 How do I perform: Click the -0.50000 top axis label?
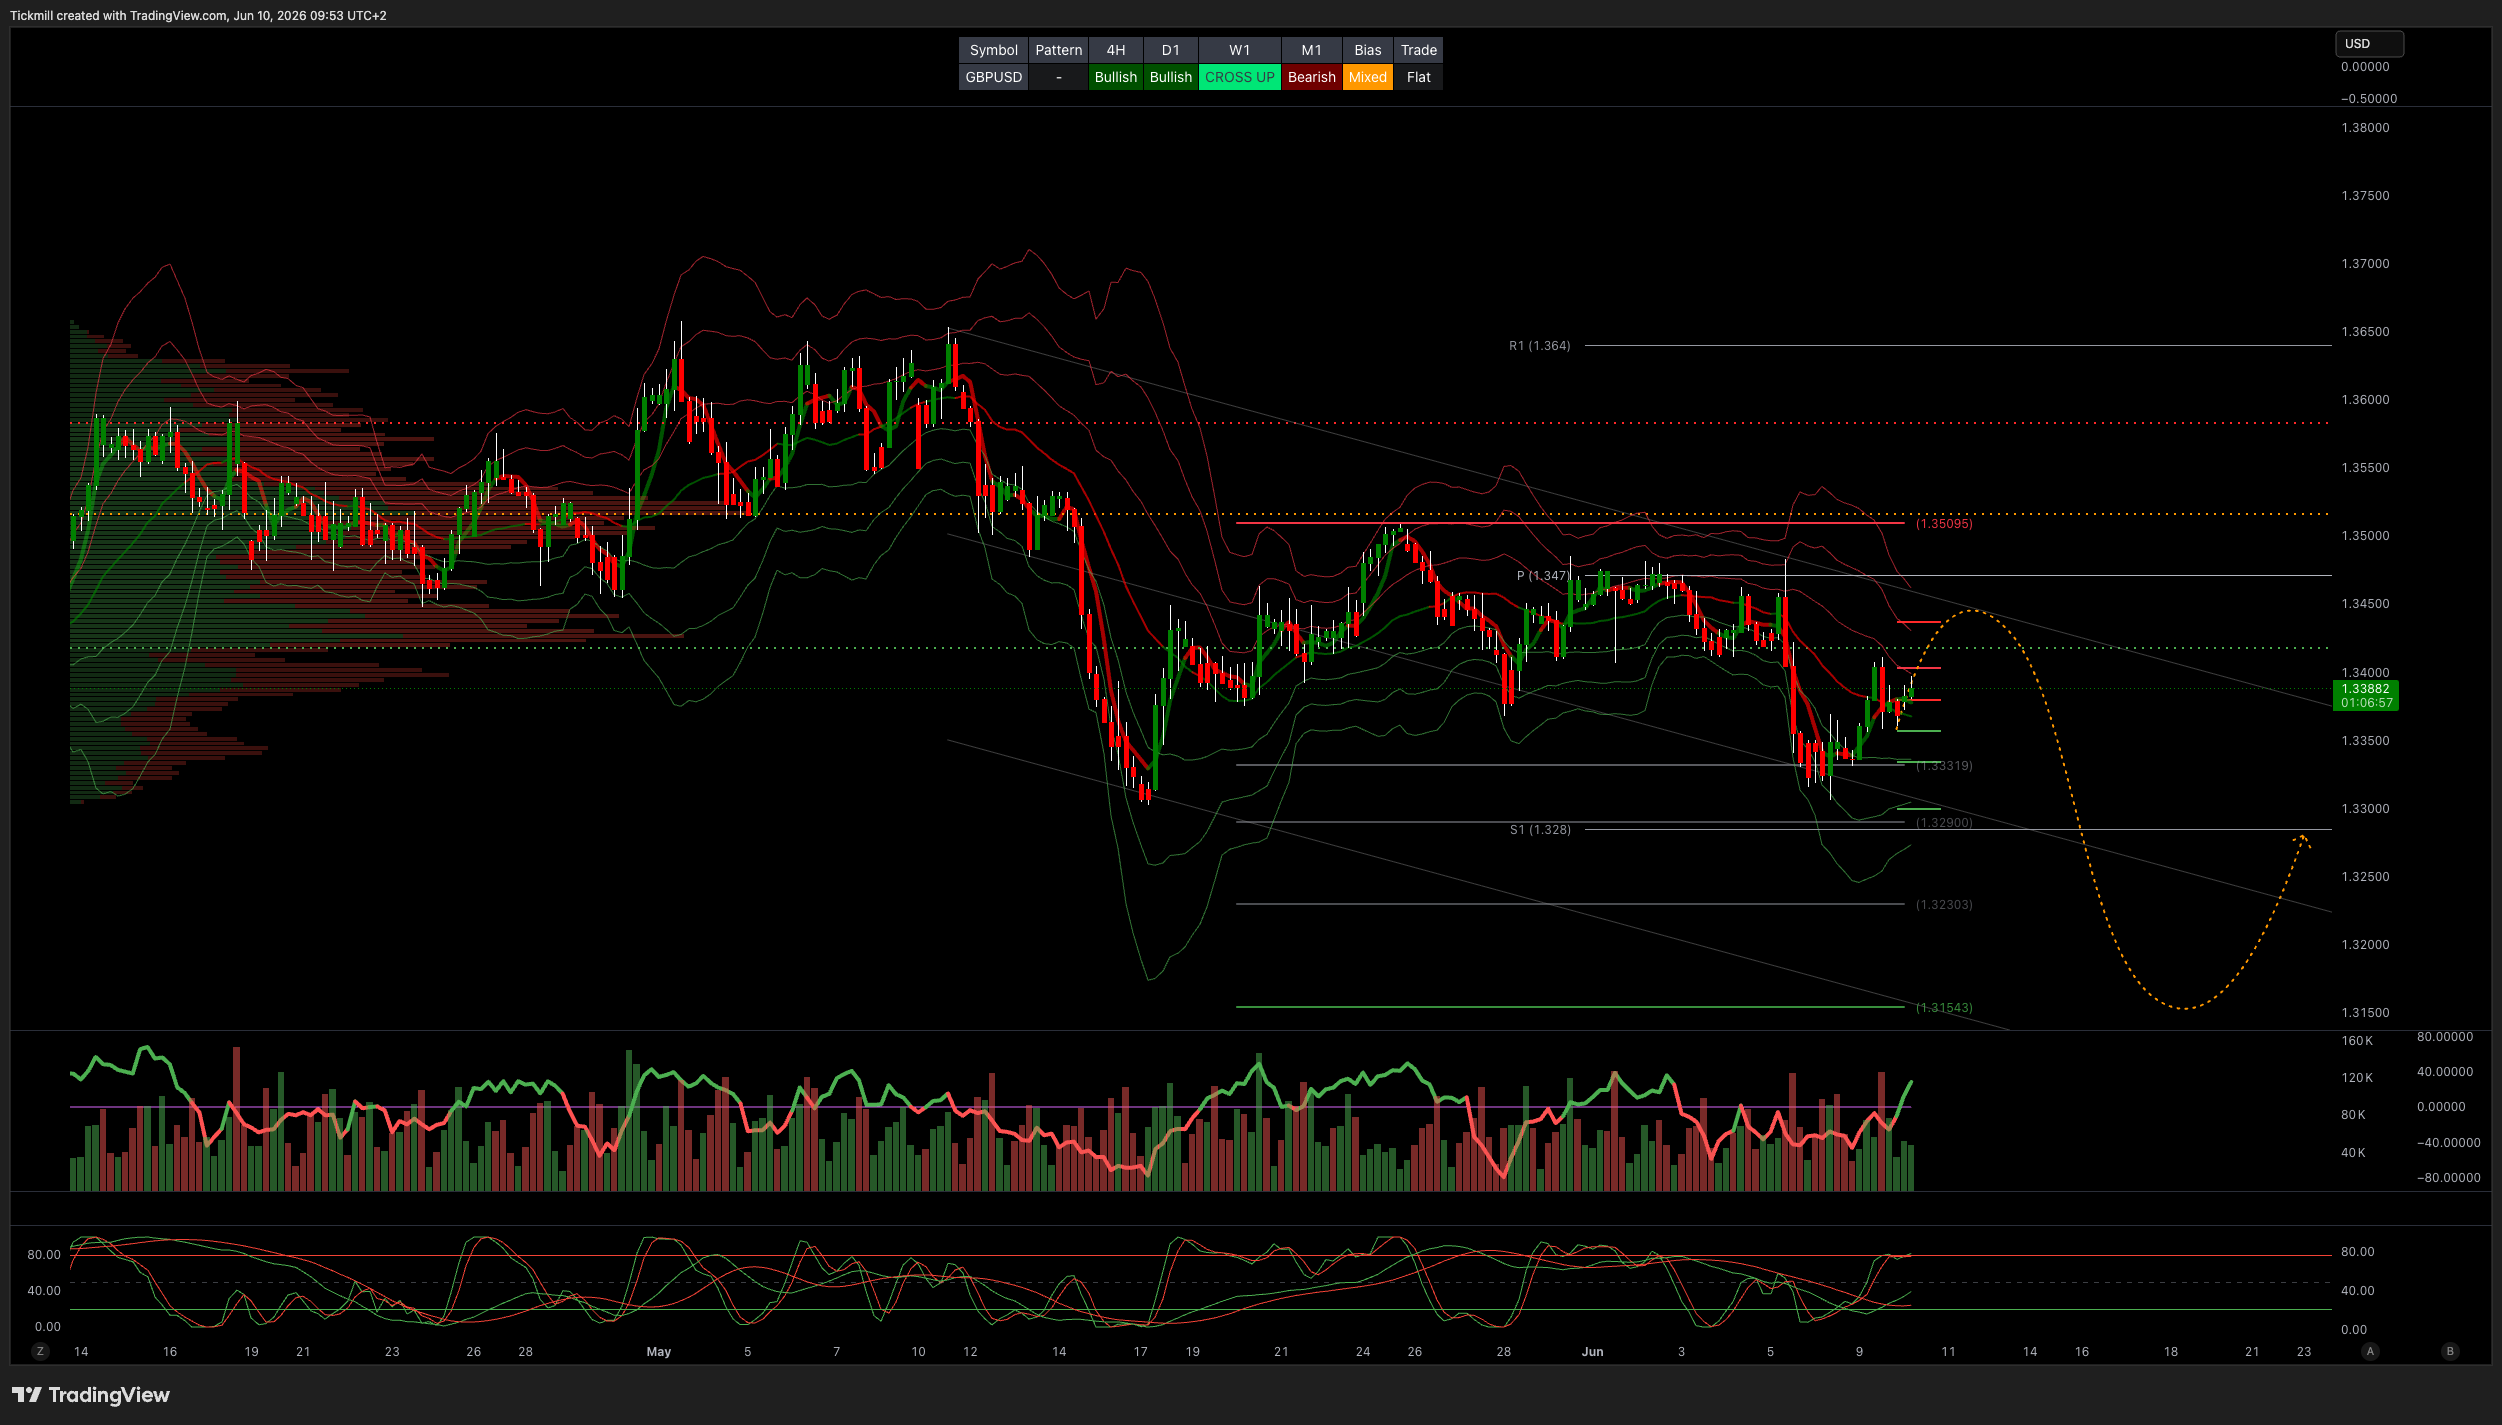(x=2369, y=99)
